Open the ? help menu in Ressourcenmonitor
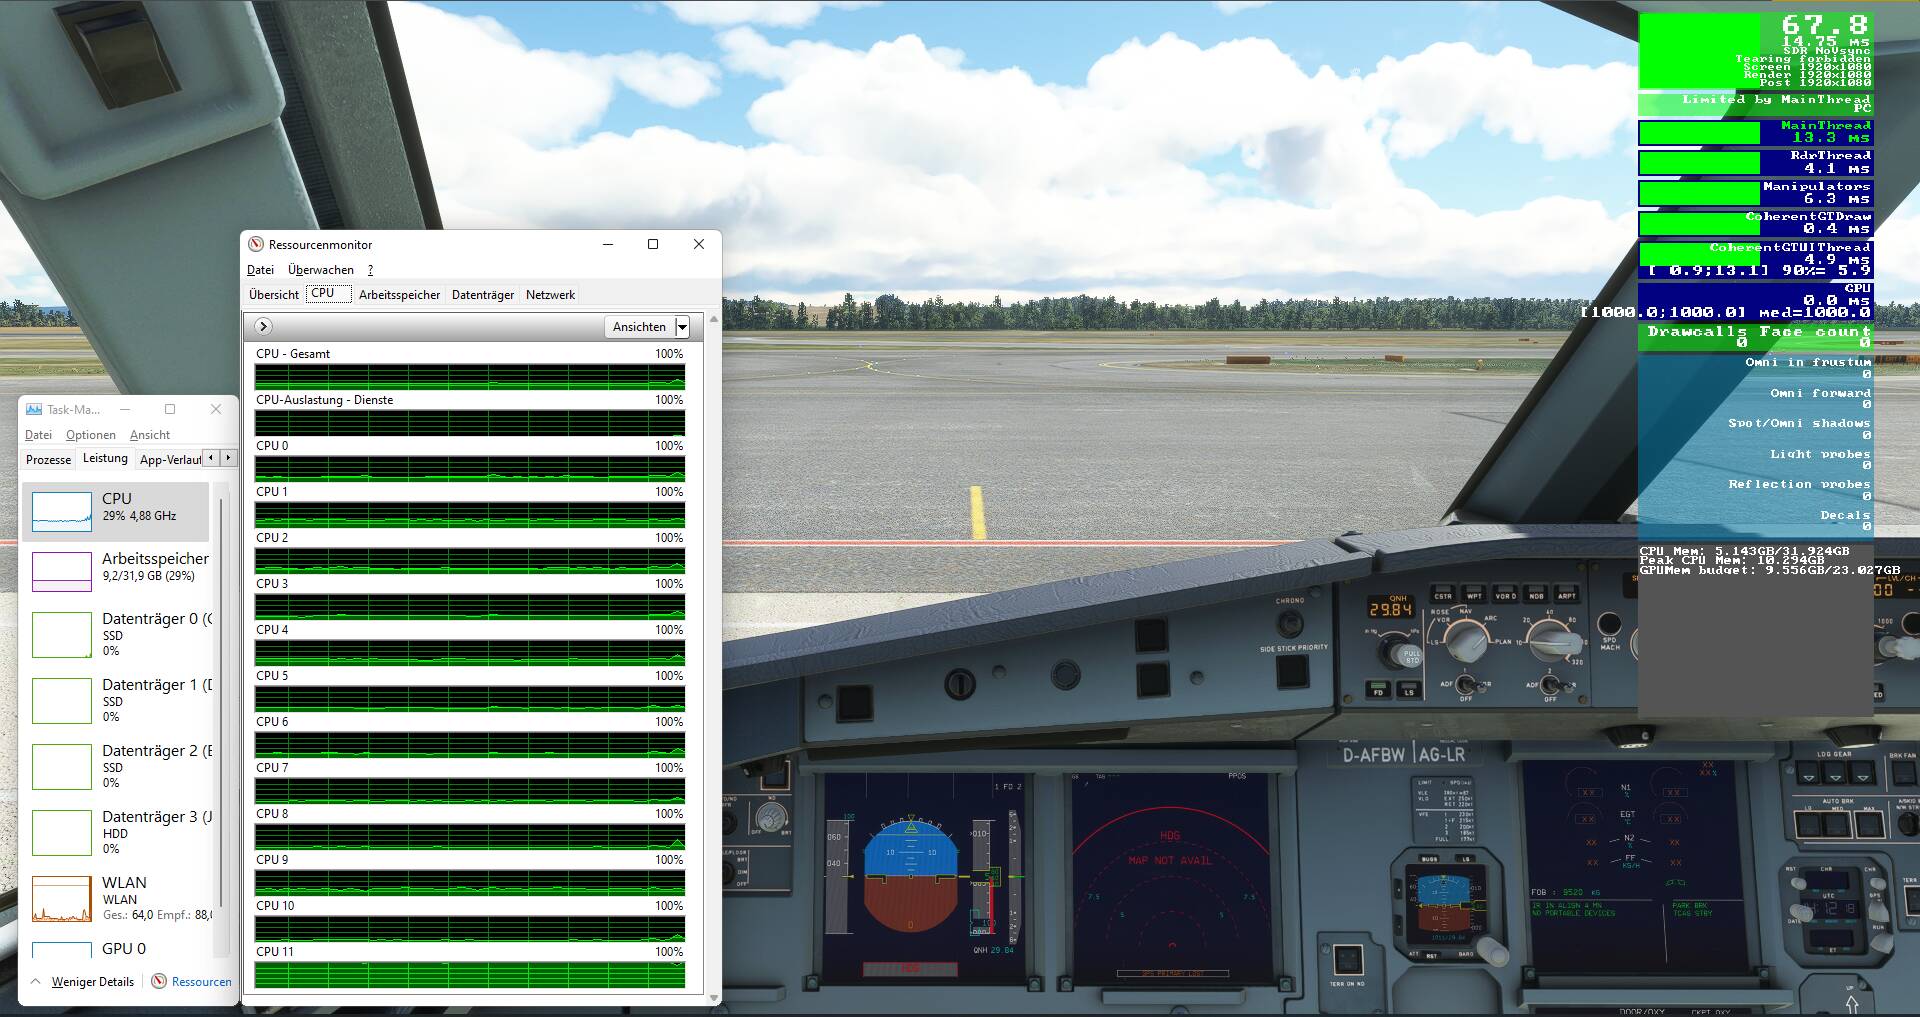 (x=370, y=270)
